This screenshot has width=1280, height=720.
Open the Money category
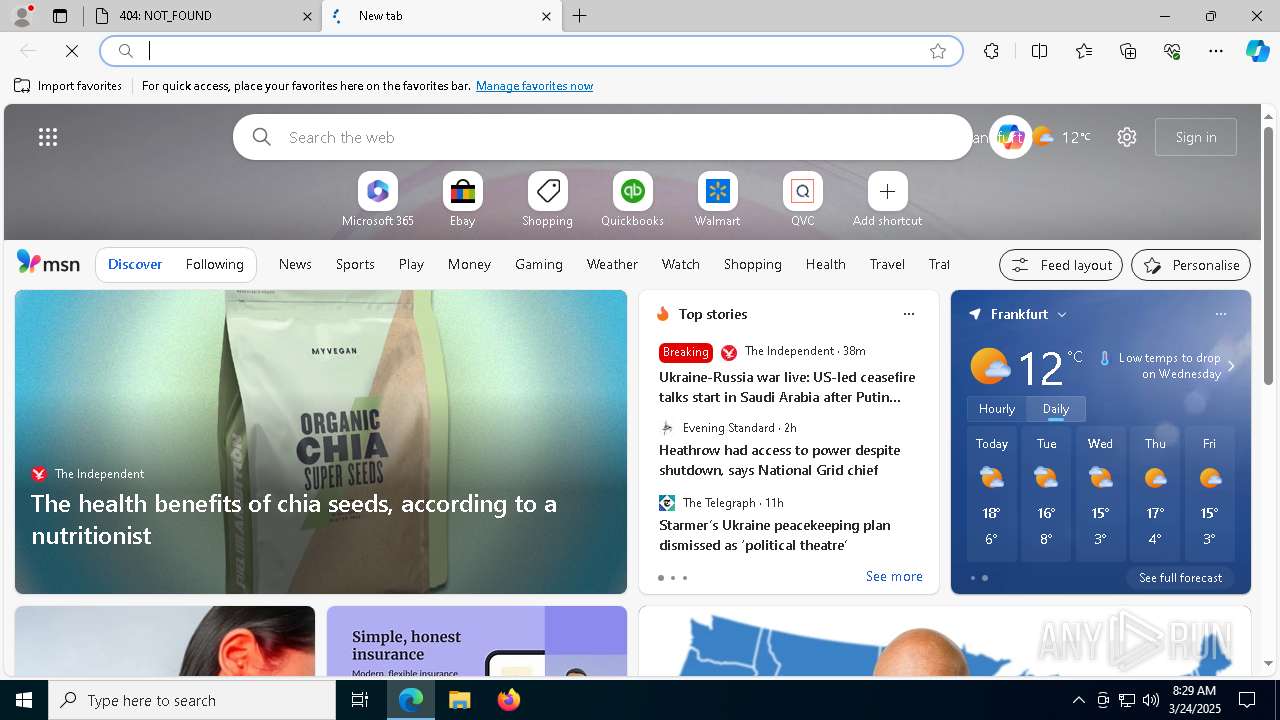469,264
